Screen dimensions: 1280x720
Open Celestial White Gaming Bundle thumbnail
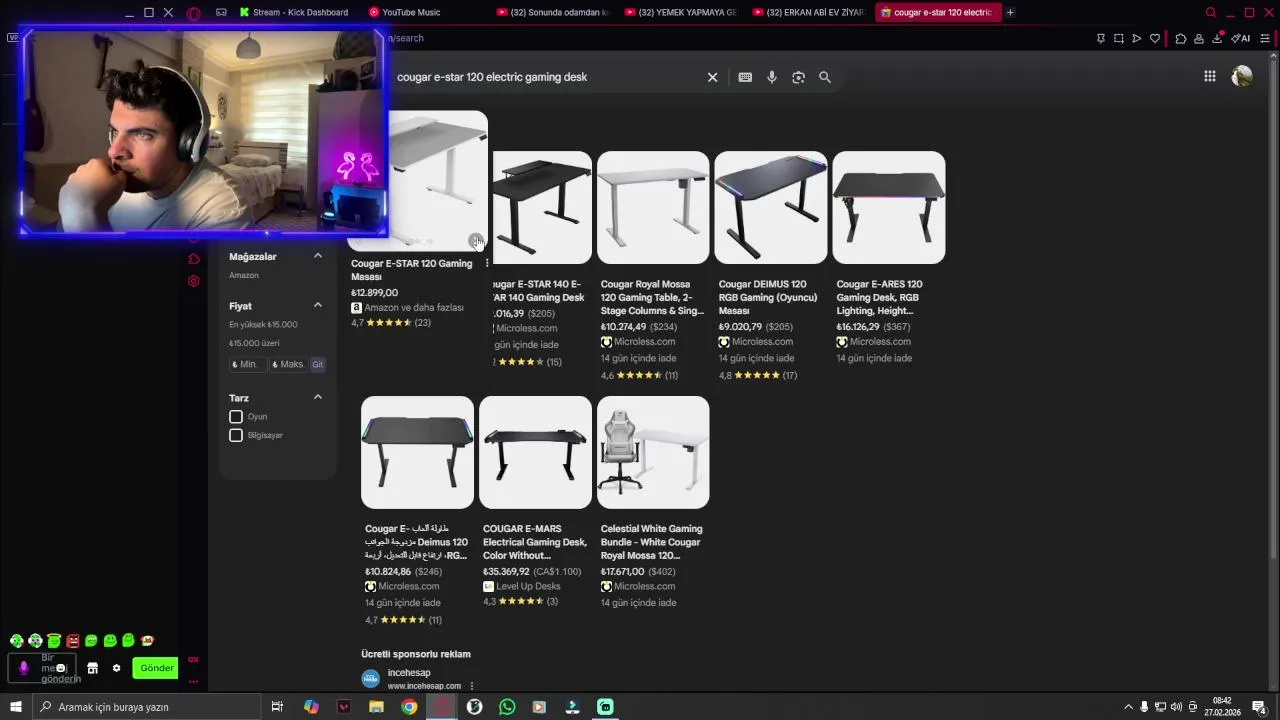click(x=653, y=452)
